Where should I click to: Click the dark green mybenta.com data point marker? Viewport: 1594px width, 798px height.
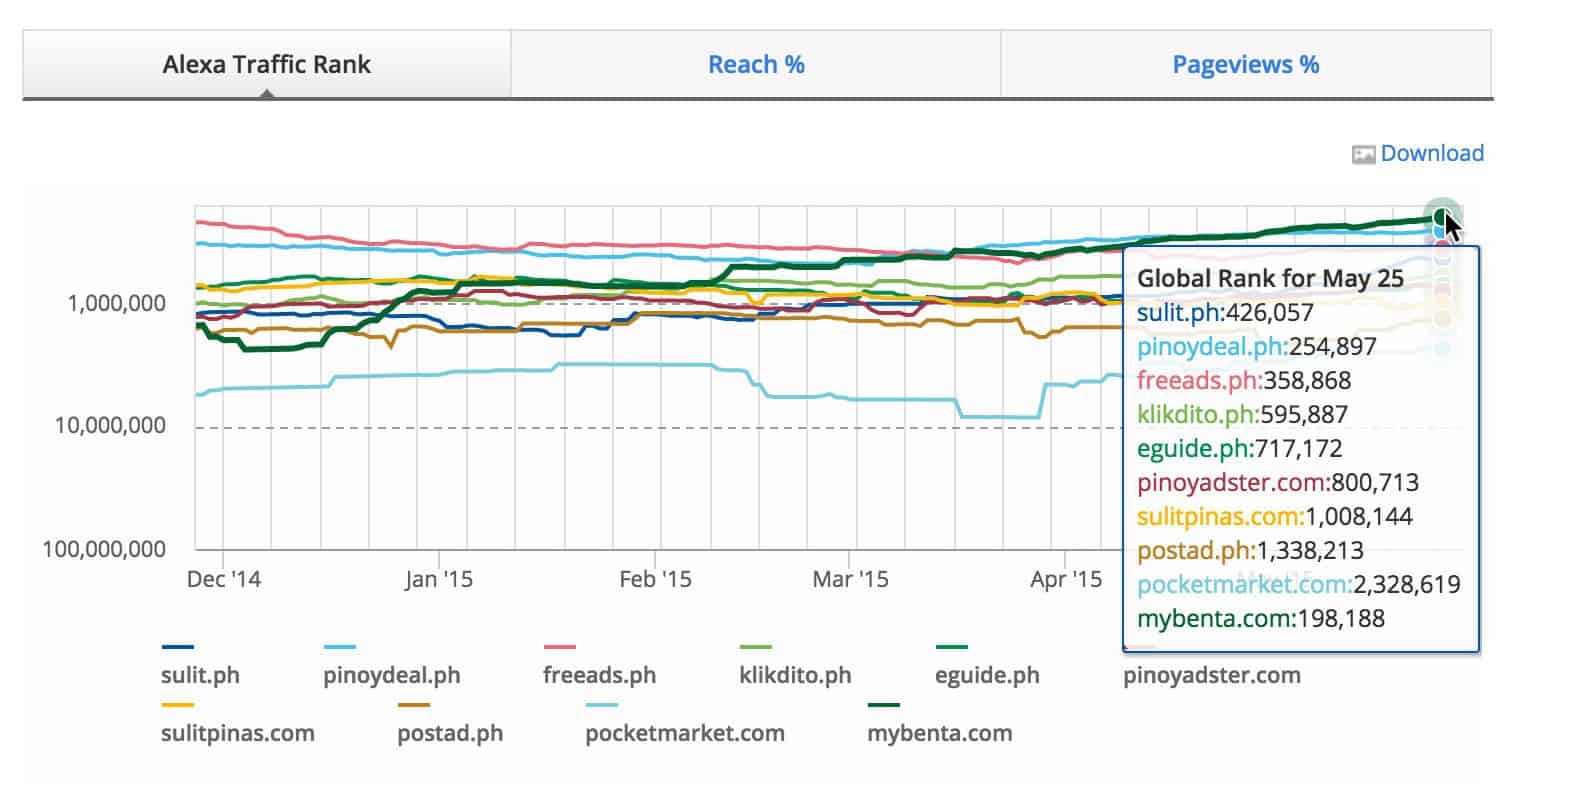pyautogui.click(x=1441, y=216)
